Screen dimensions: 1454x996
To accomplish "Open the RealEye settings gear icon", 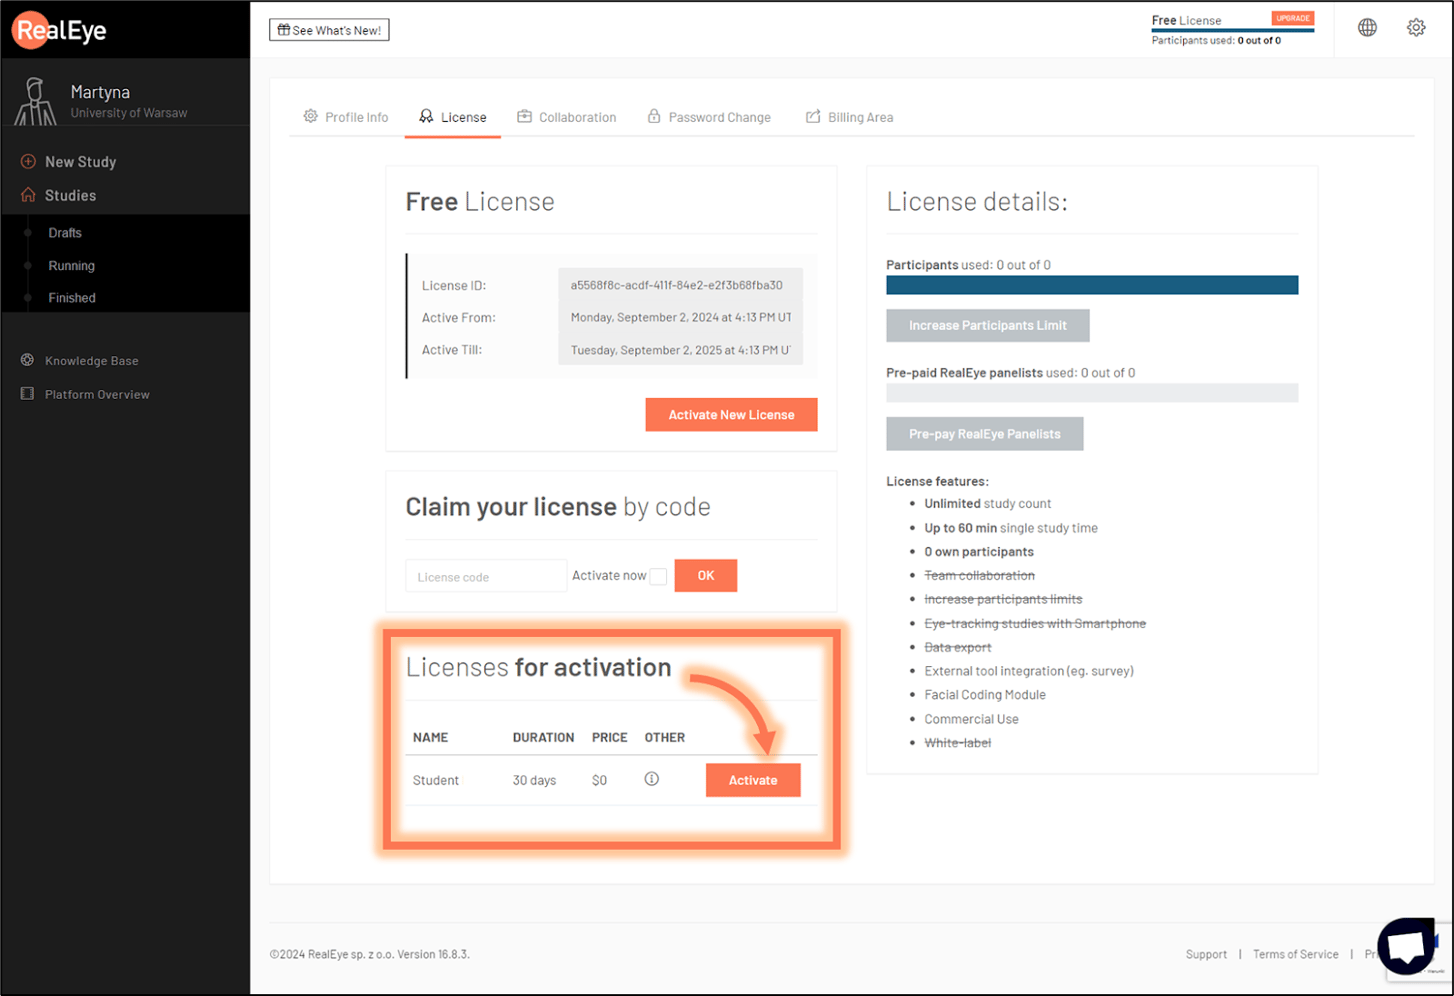I will pos(1416,27).
